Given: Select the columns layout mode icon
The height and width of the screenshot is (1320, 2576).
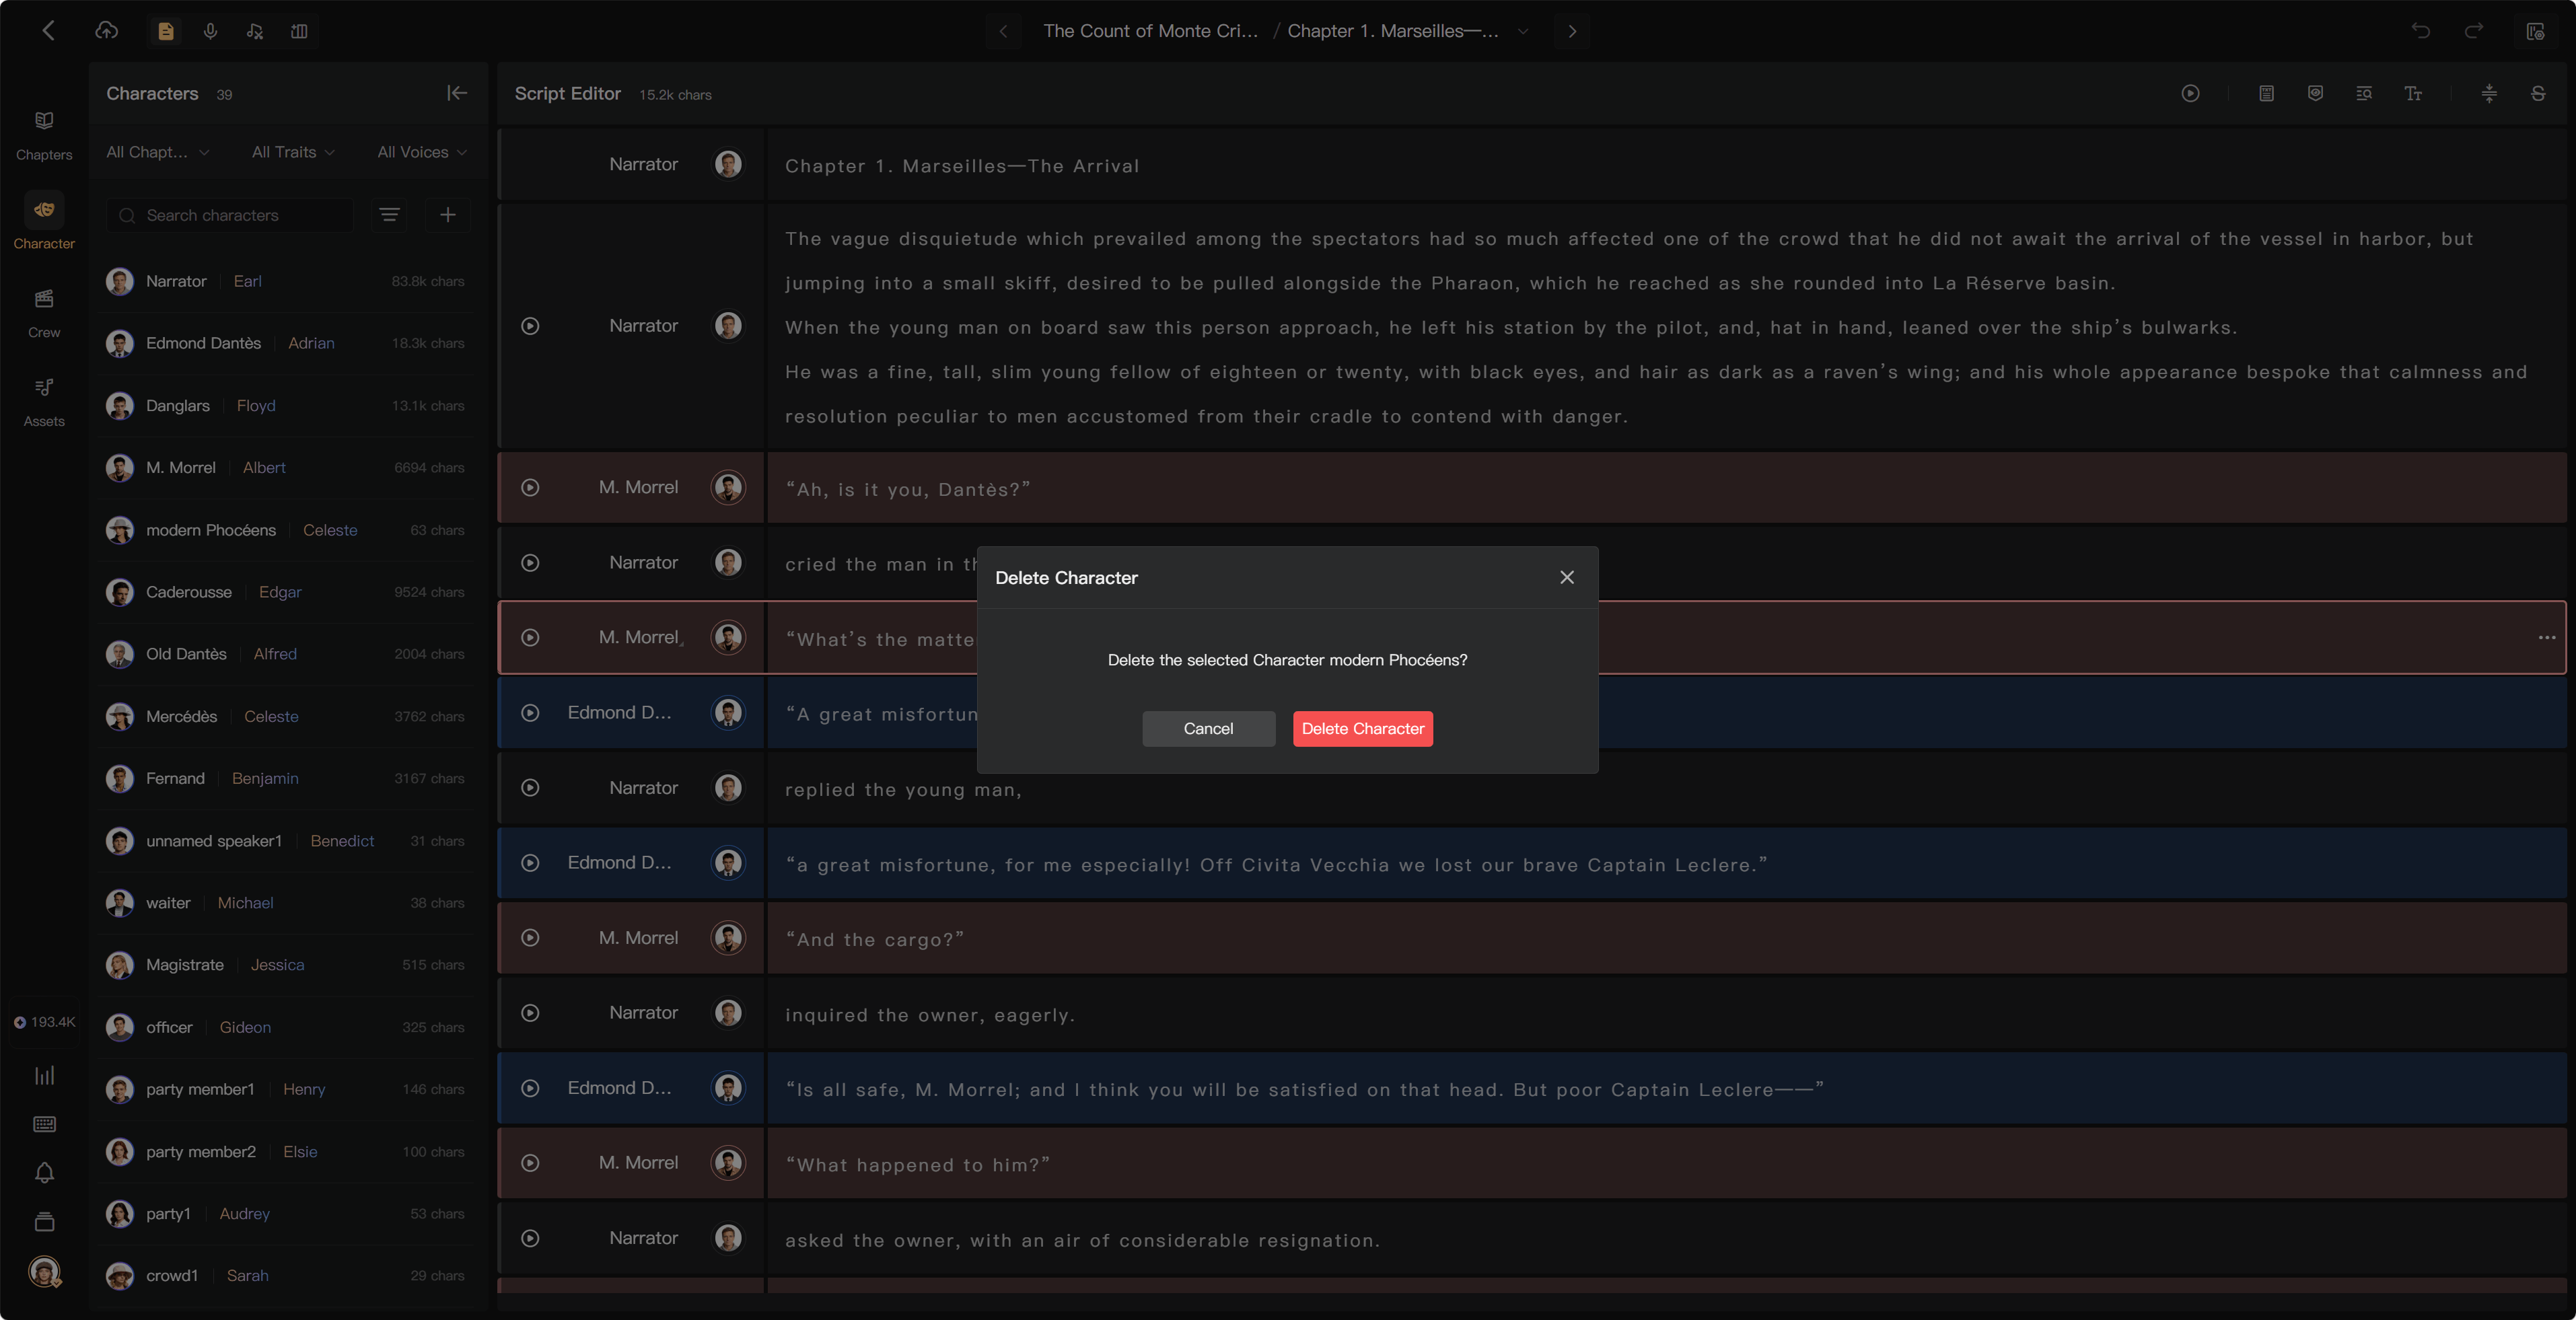Looking at the screenshot, I should pos(299,31).
